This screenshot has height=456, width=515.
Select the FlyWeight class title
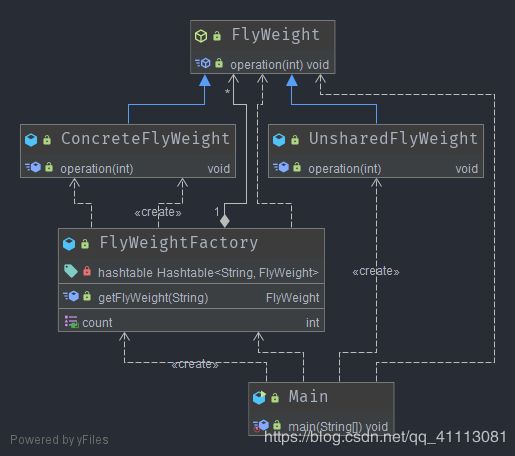[x=276, y=35]
